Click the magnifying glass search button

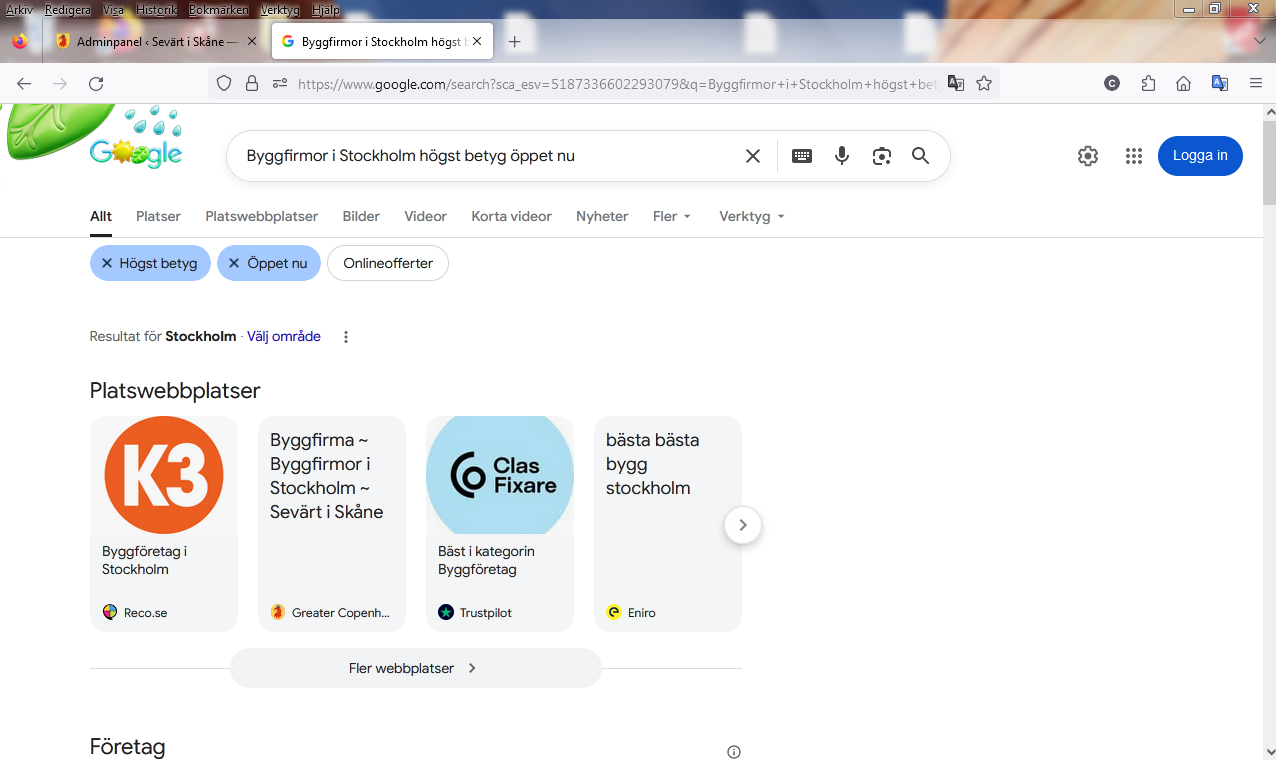tap(921, 156)
